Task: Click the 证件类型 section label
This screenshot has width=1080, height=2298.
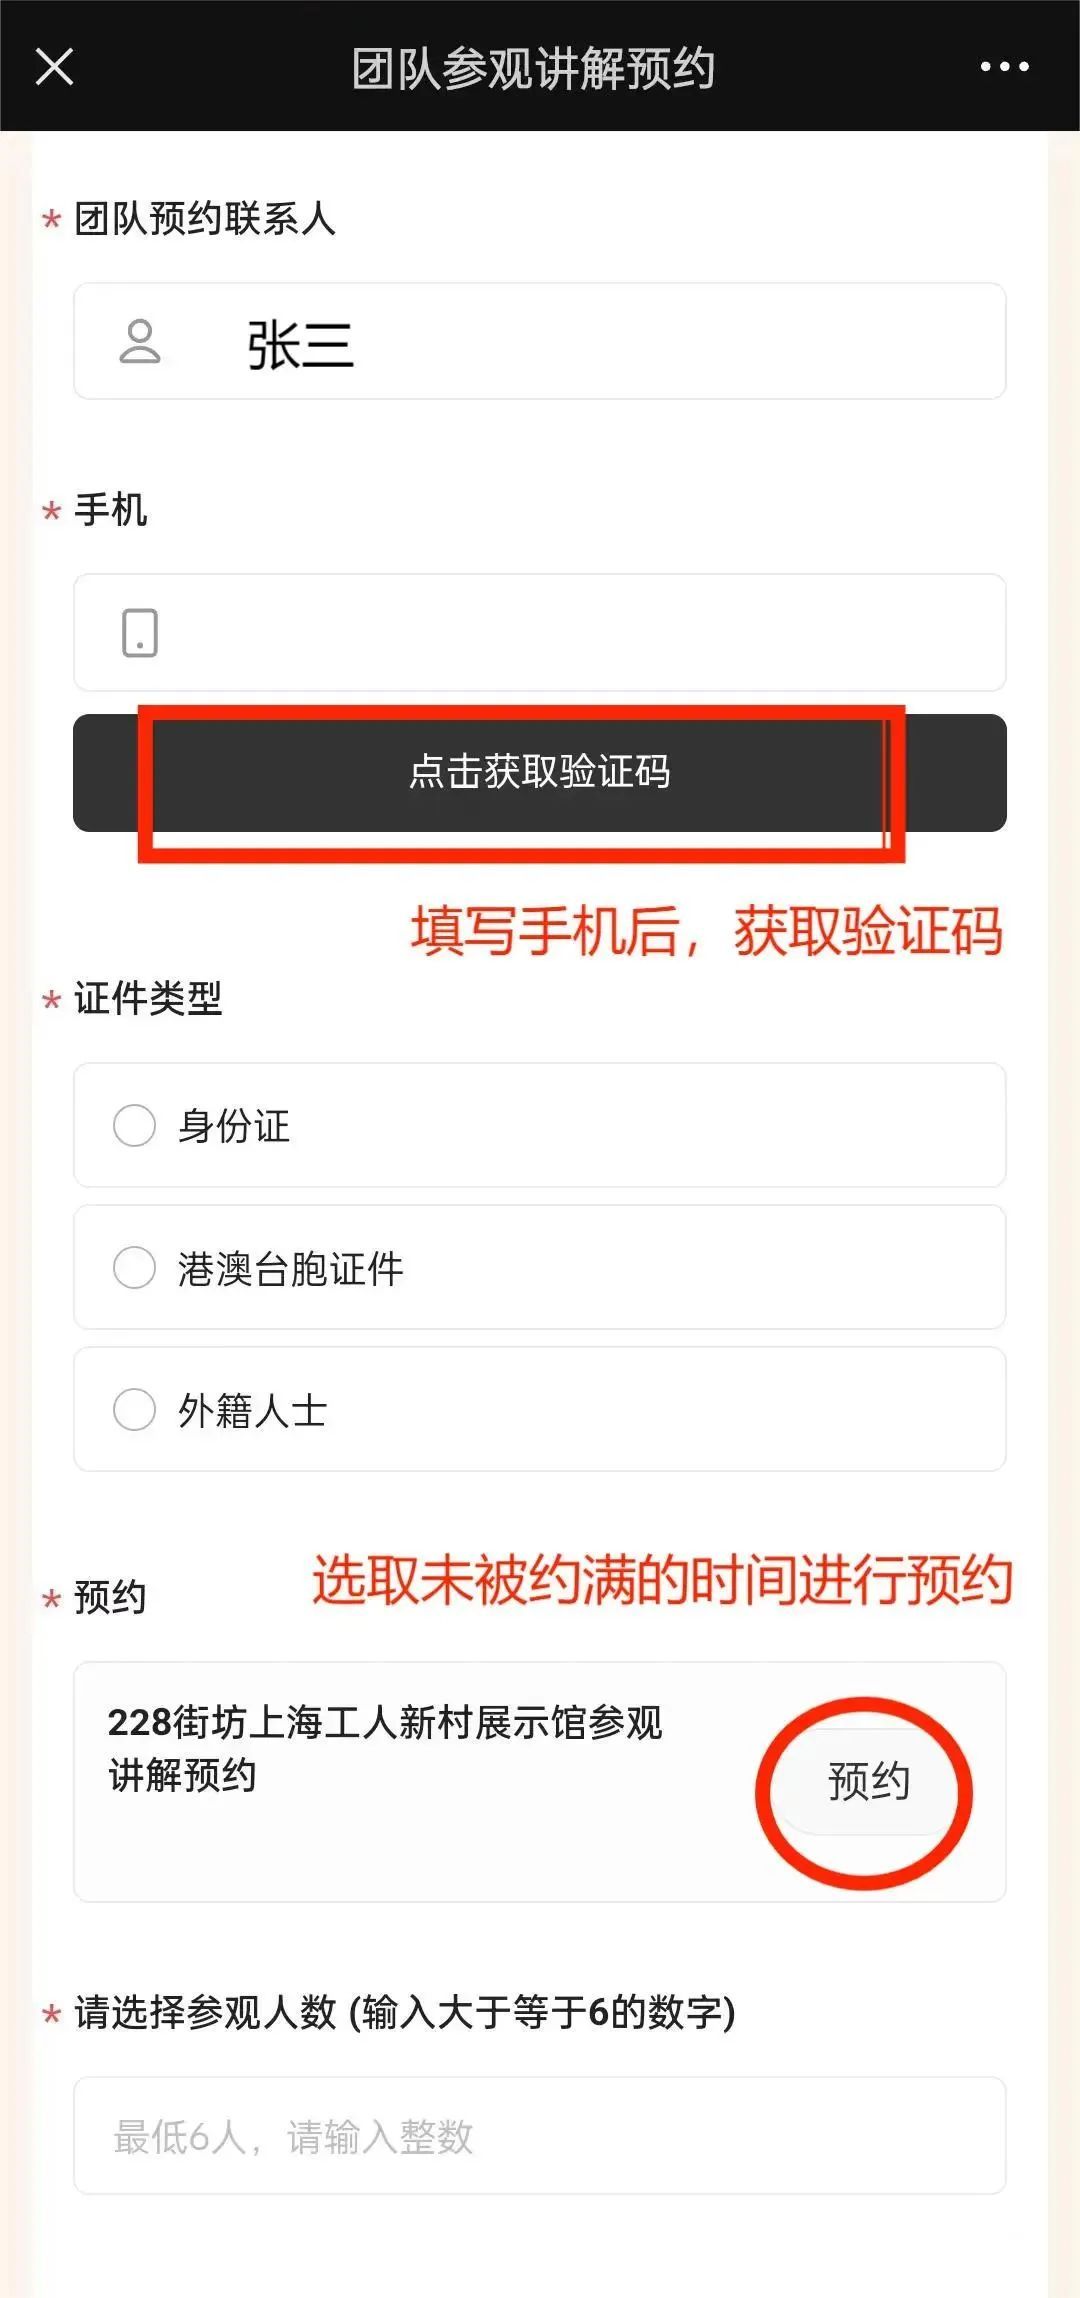Action: pyautogui.click(x=148, y=998)
